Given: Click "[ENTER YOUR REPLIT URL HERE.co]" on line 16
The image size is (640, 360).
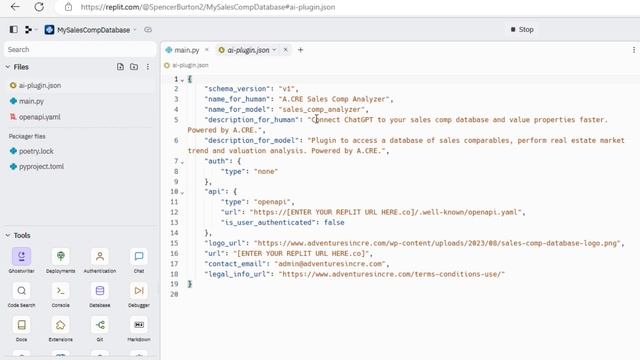Looking at the screenshot, I should pos(300,253).
